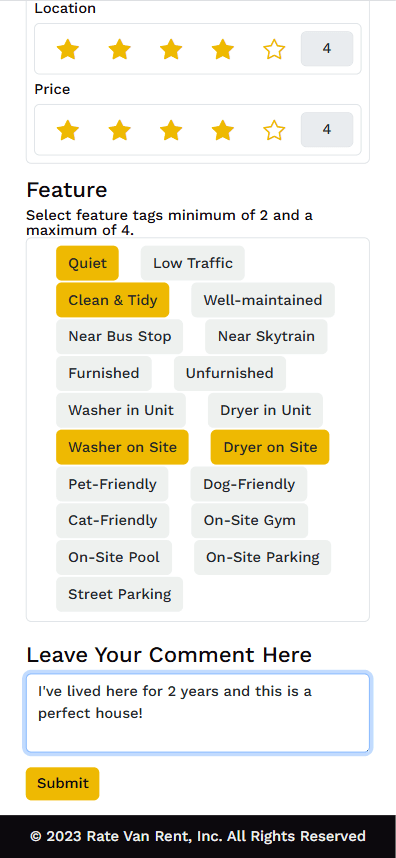This screenshot has height=858, width=396.
Task: Click the first star in Price rating
Action: (68, 130)
